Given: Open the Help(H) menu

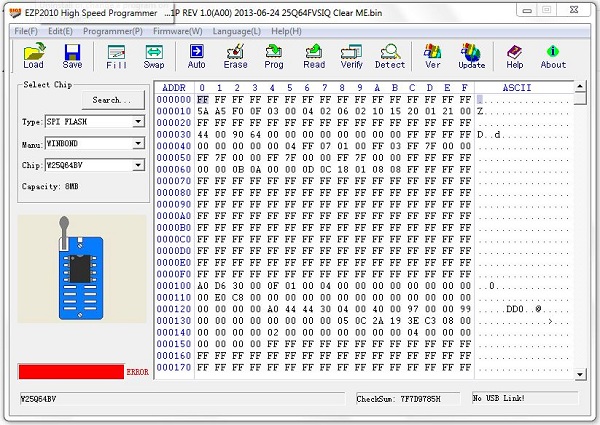Looking at the screenshot, I should pyautogui.click(x=286, y=31).
